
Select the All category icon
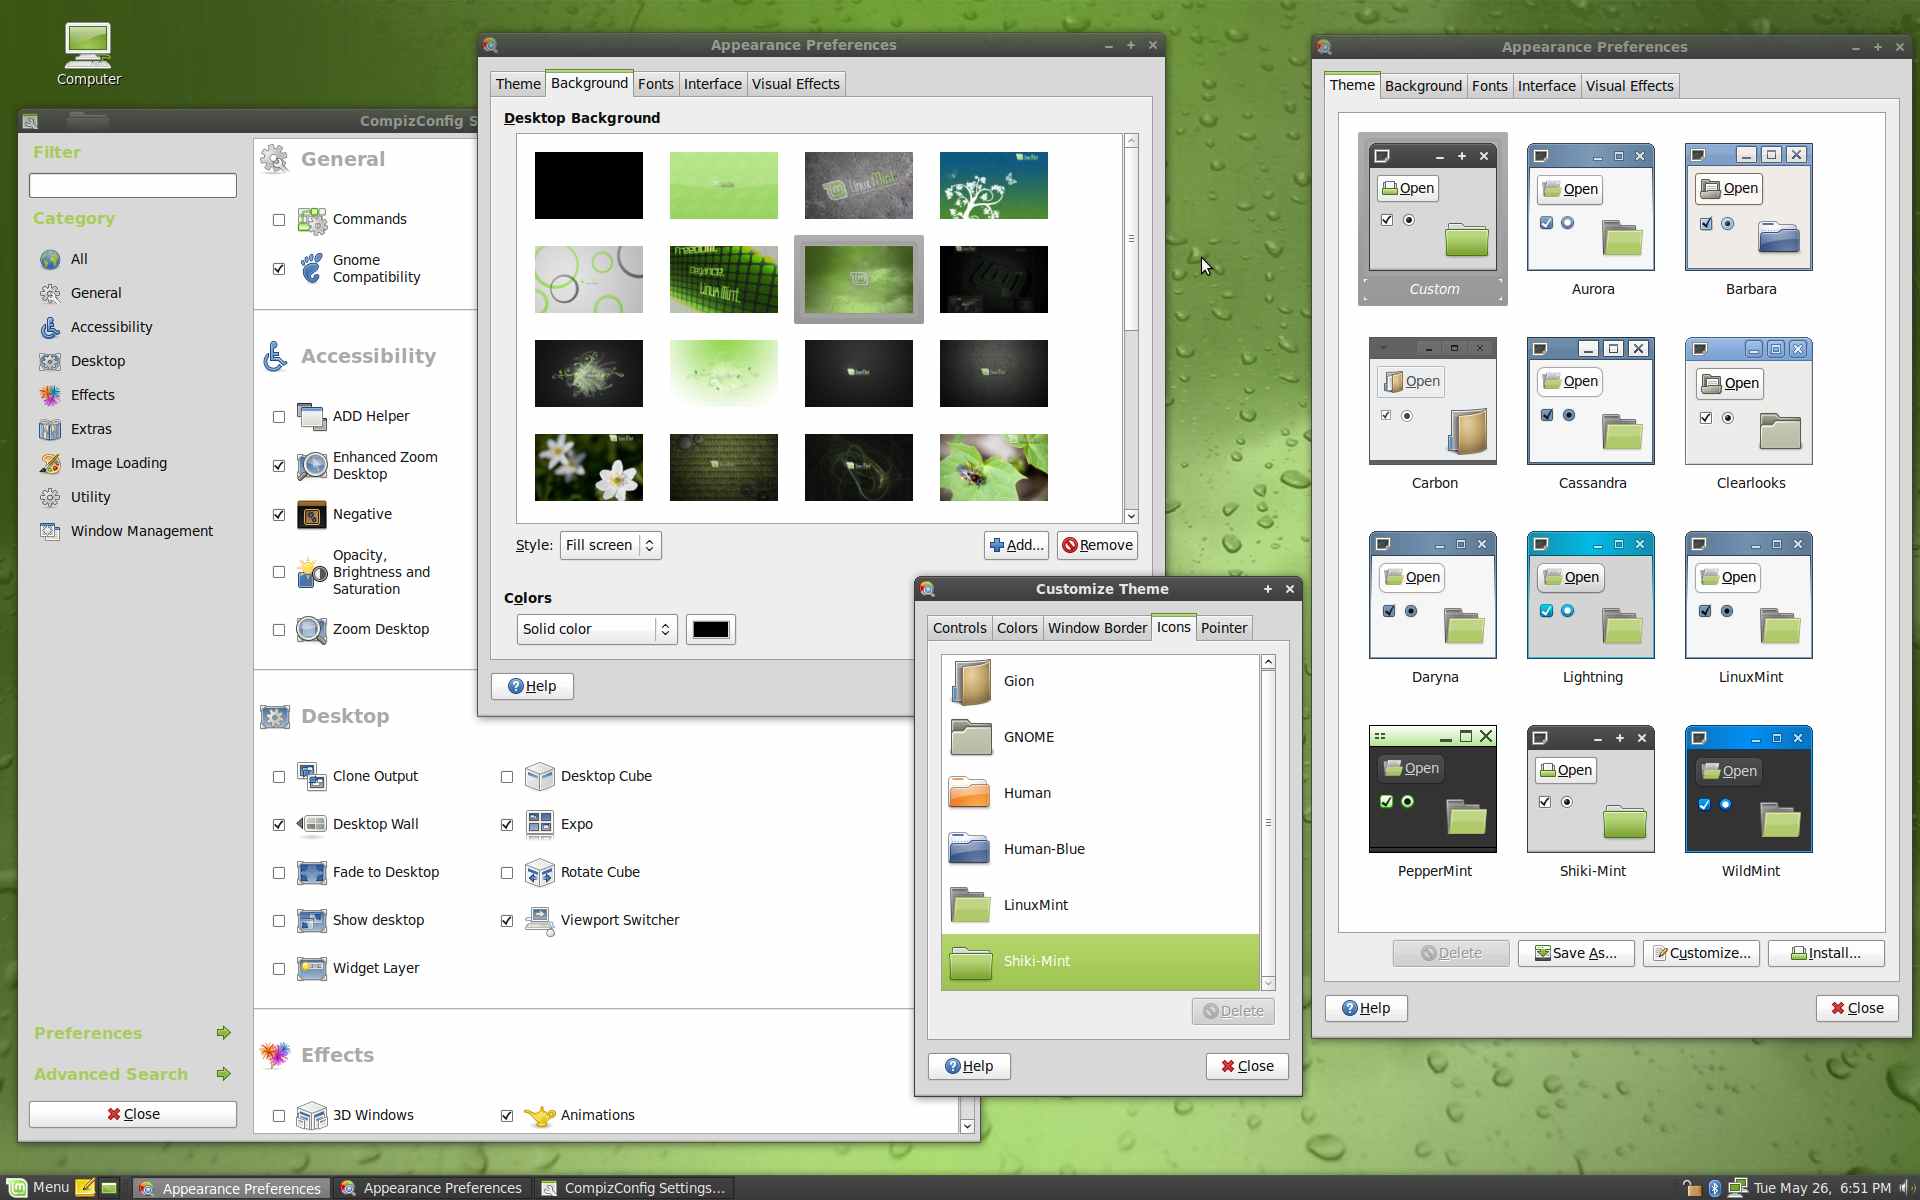coord(50,260)
